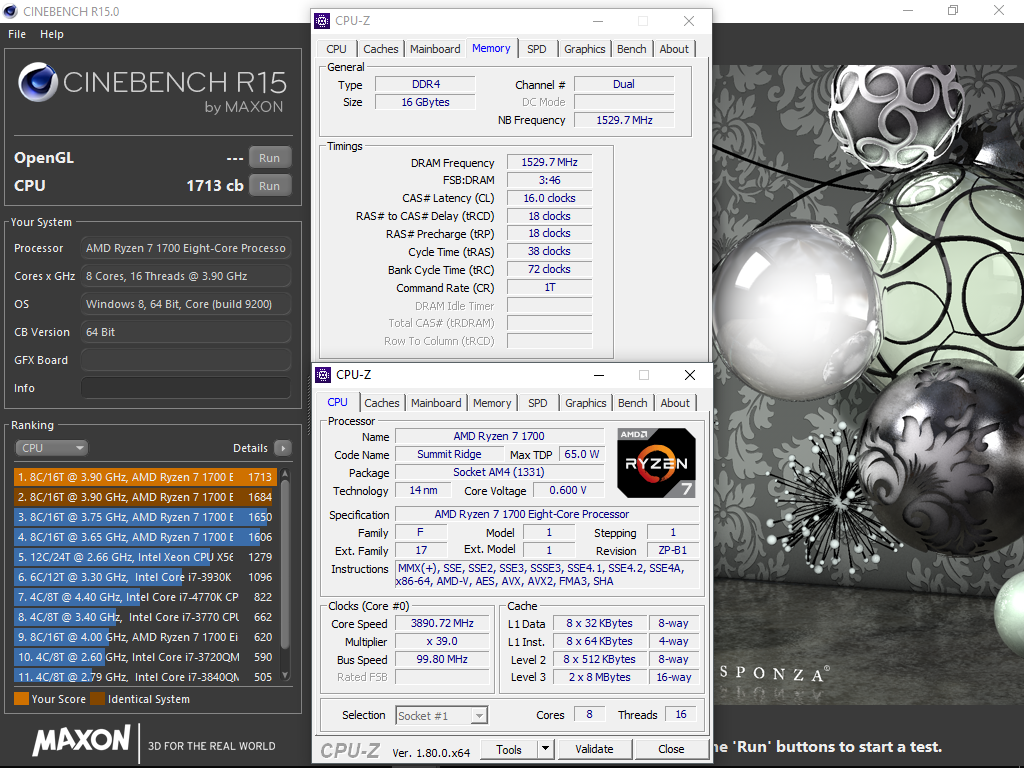Select ranking entry 1 with score 1713
This screenshot has width=1024, height=768.
145,477
